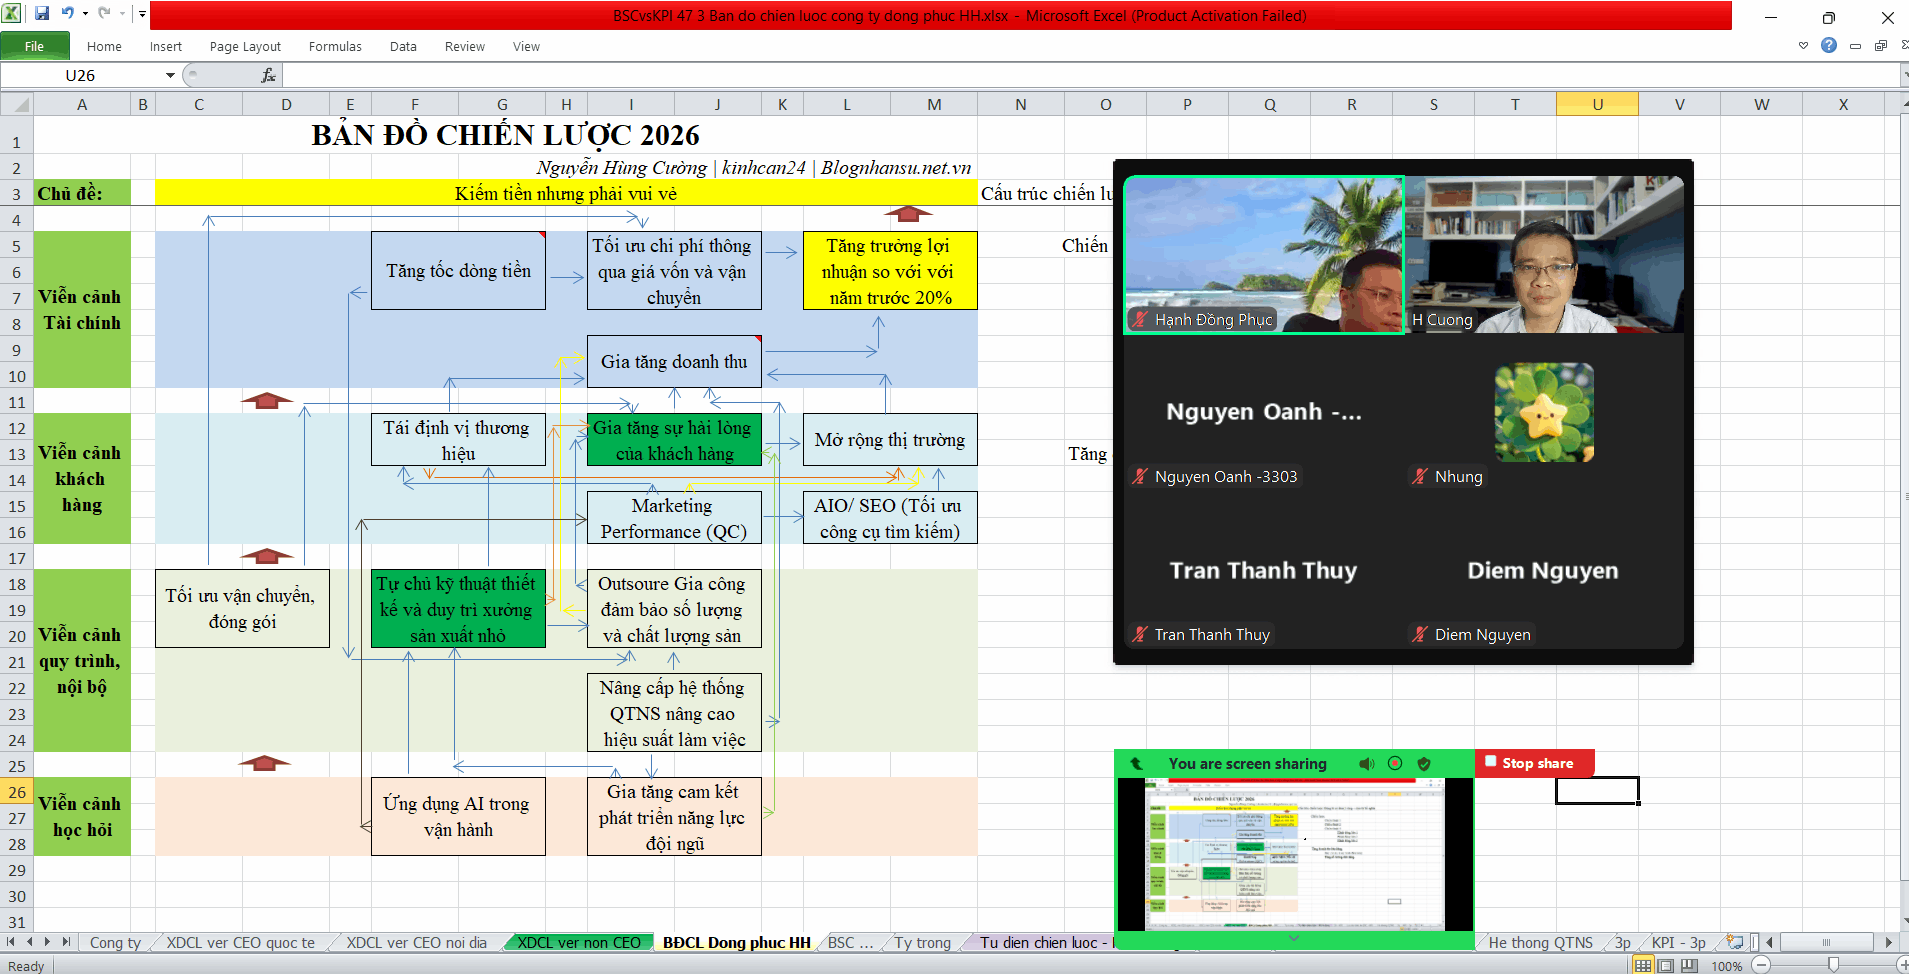Click the security shield icon in sharing bar
The width and height of the screenshot is (1909, 974).
1424,764
